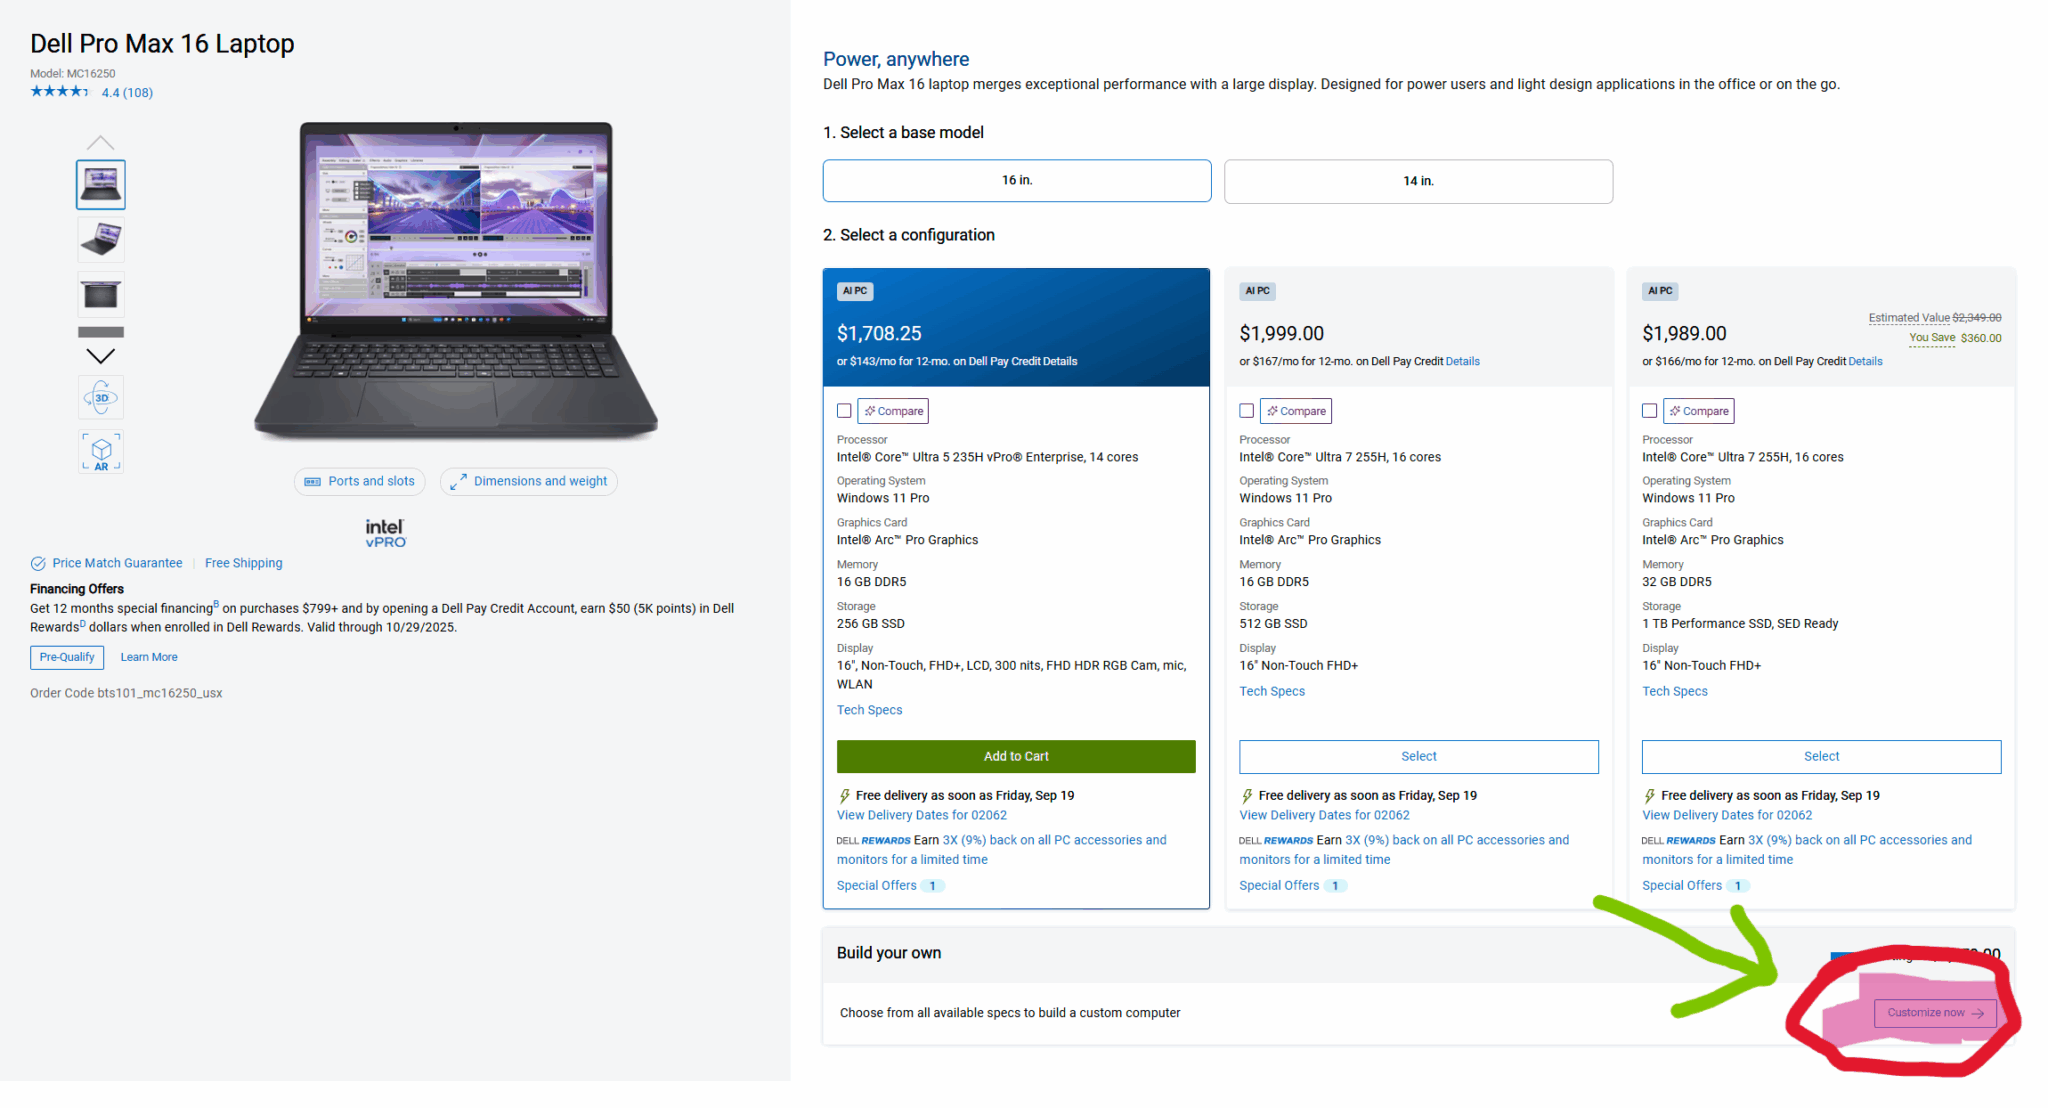Select the second laptop thumbnail image
The width and height of the screenshot is (2048, 1108).
101,240
